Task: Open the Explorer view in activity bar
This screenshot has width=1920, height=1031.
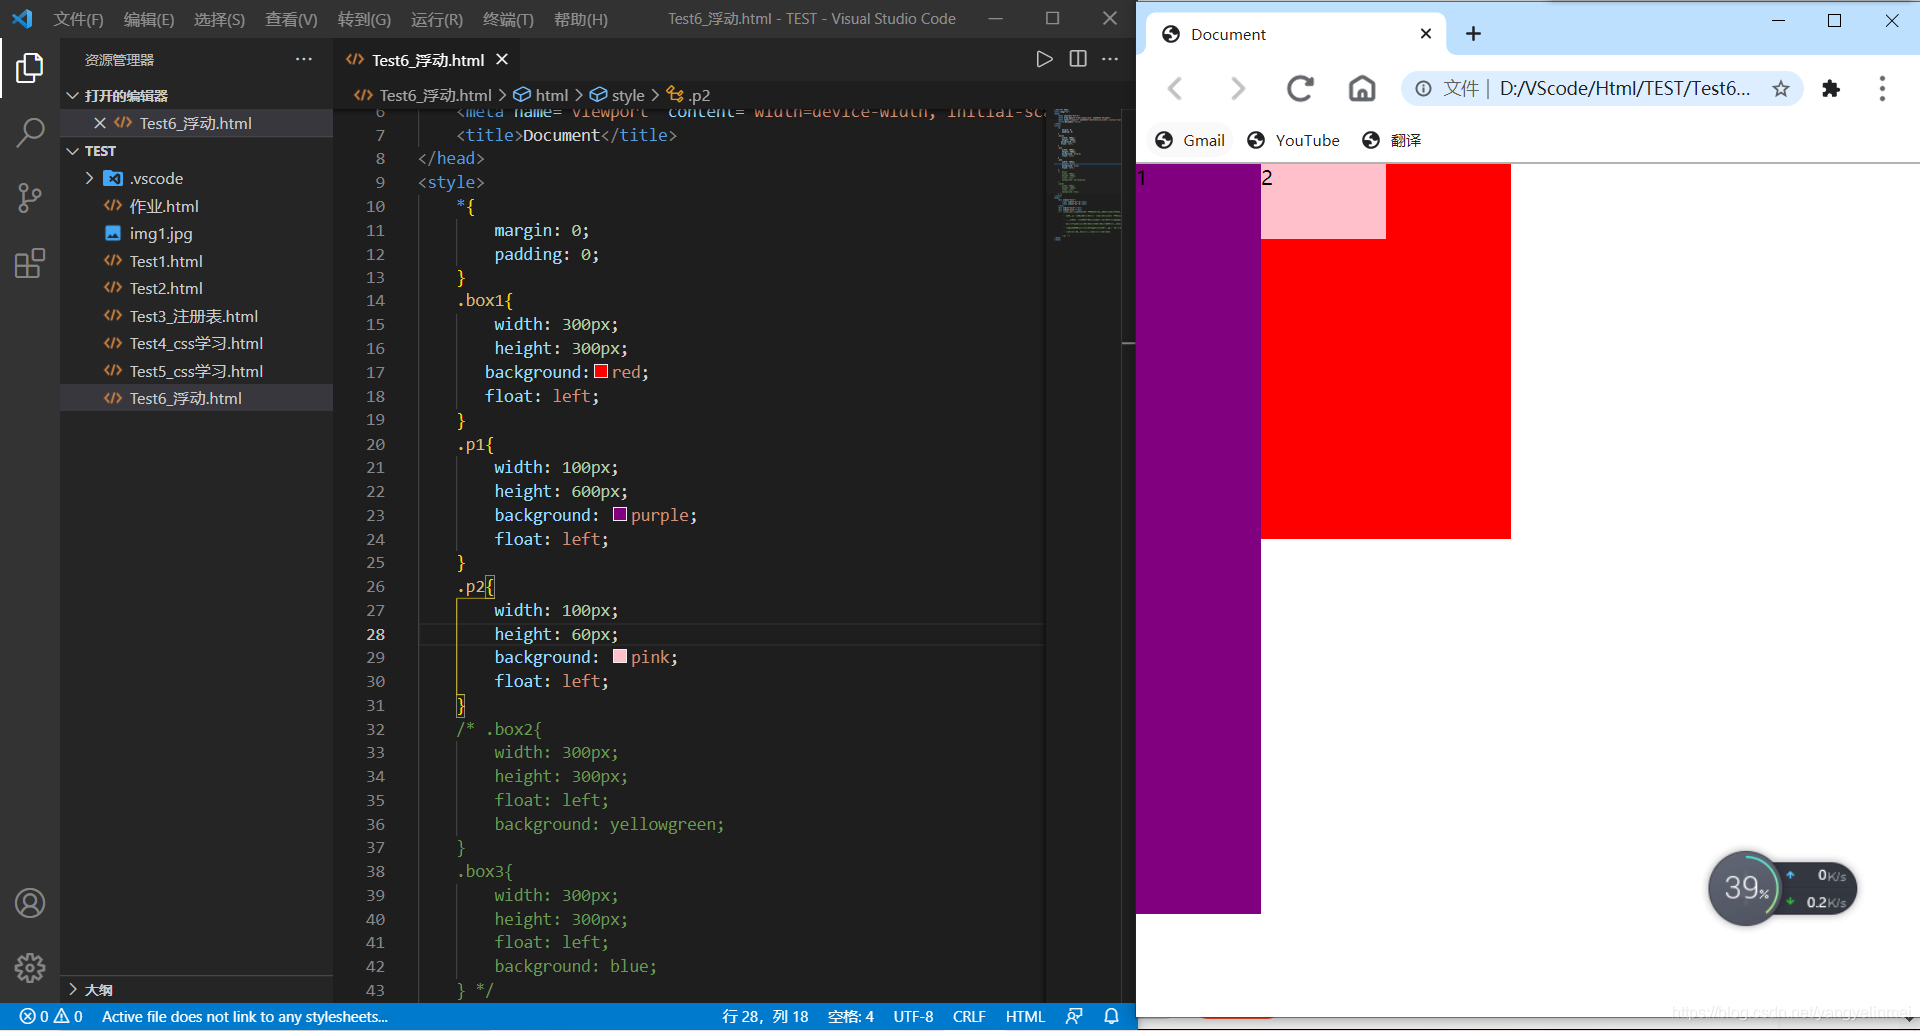Action: pos(30,68)
